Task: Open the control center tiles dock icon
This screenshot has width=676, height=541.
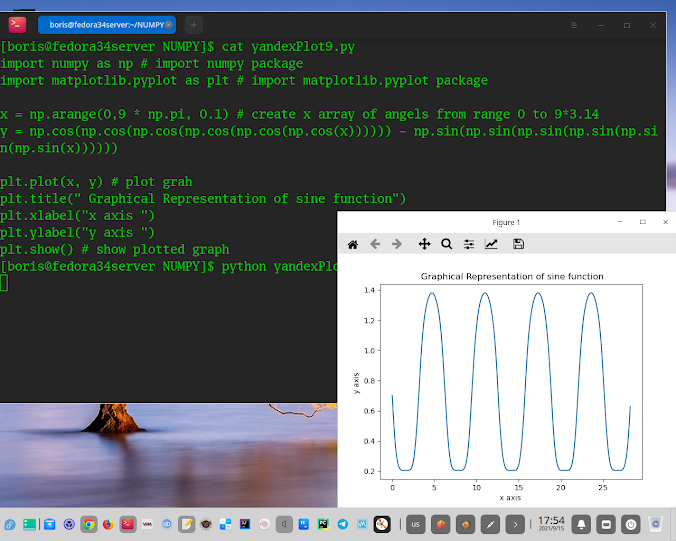Action: coord(225,524)
